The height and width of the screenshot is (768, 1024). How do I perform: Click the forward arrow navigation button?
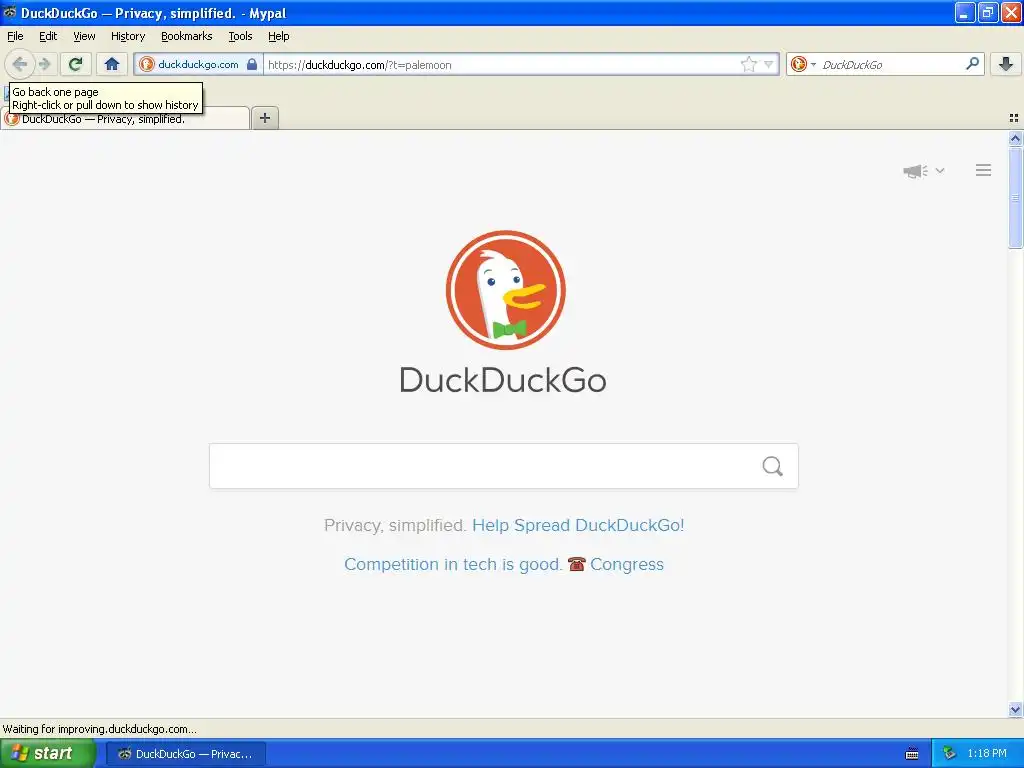44,64
